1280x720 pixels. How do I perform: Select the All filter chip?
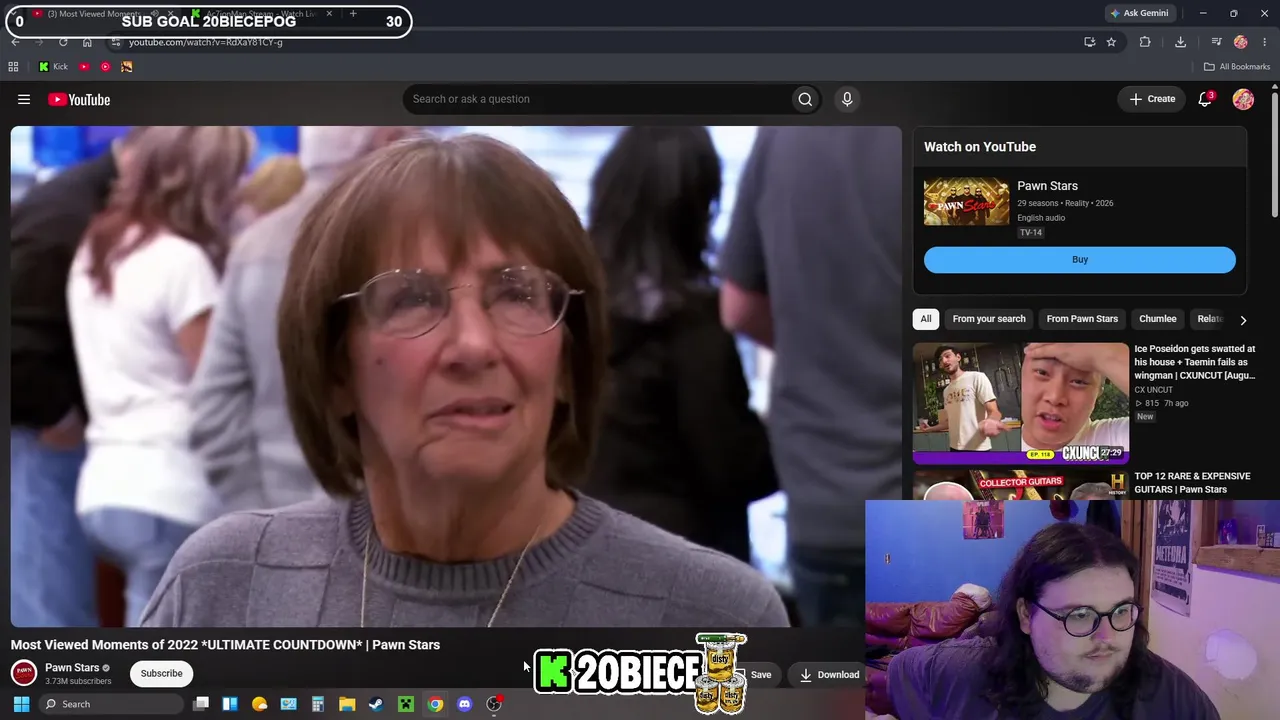tap(926, 319)
